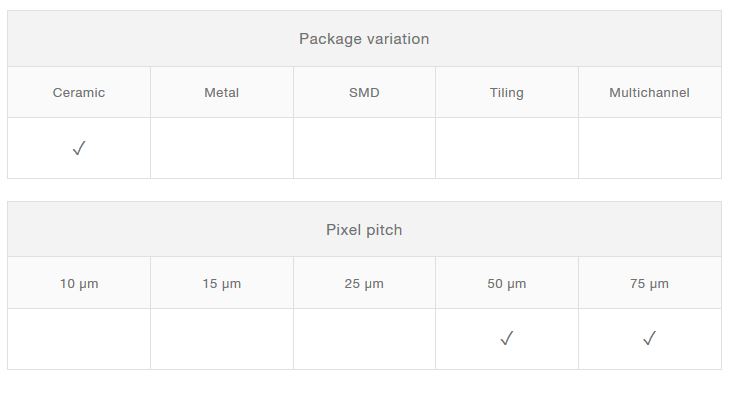Image resolution: width=731 pixels, height=401 pixels.
Task: Click the 10 μm column label
Action: (79, 284)
